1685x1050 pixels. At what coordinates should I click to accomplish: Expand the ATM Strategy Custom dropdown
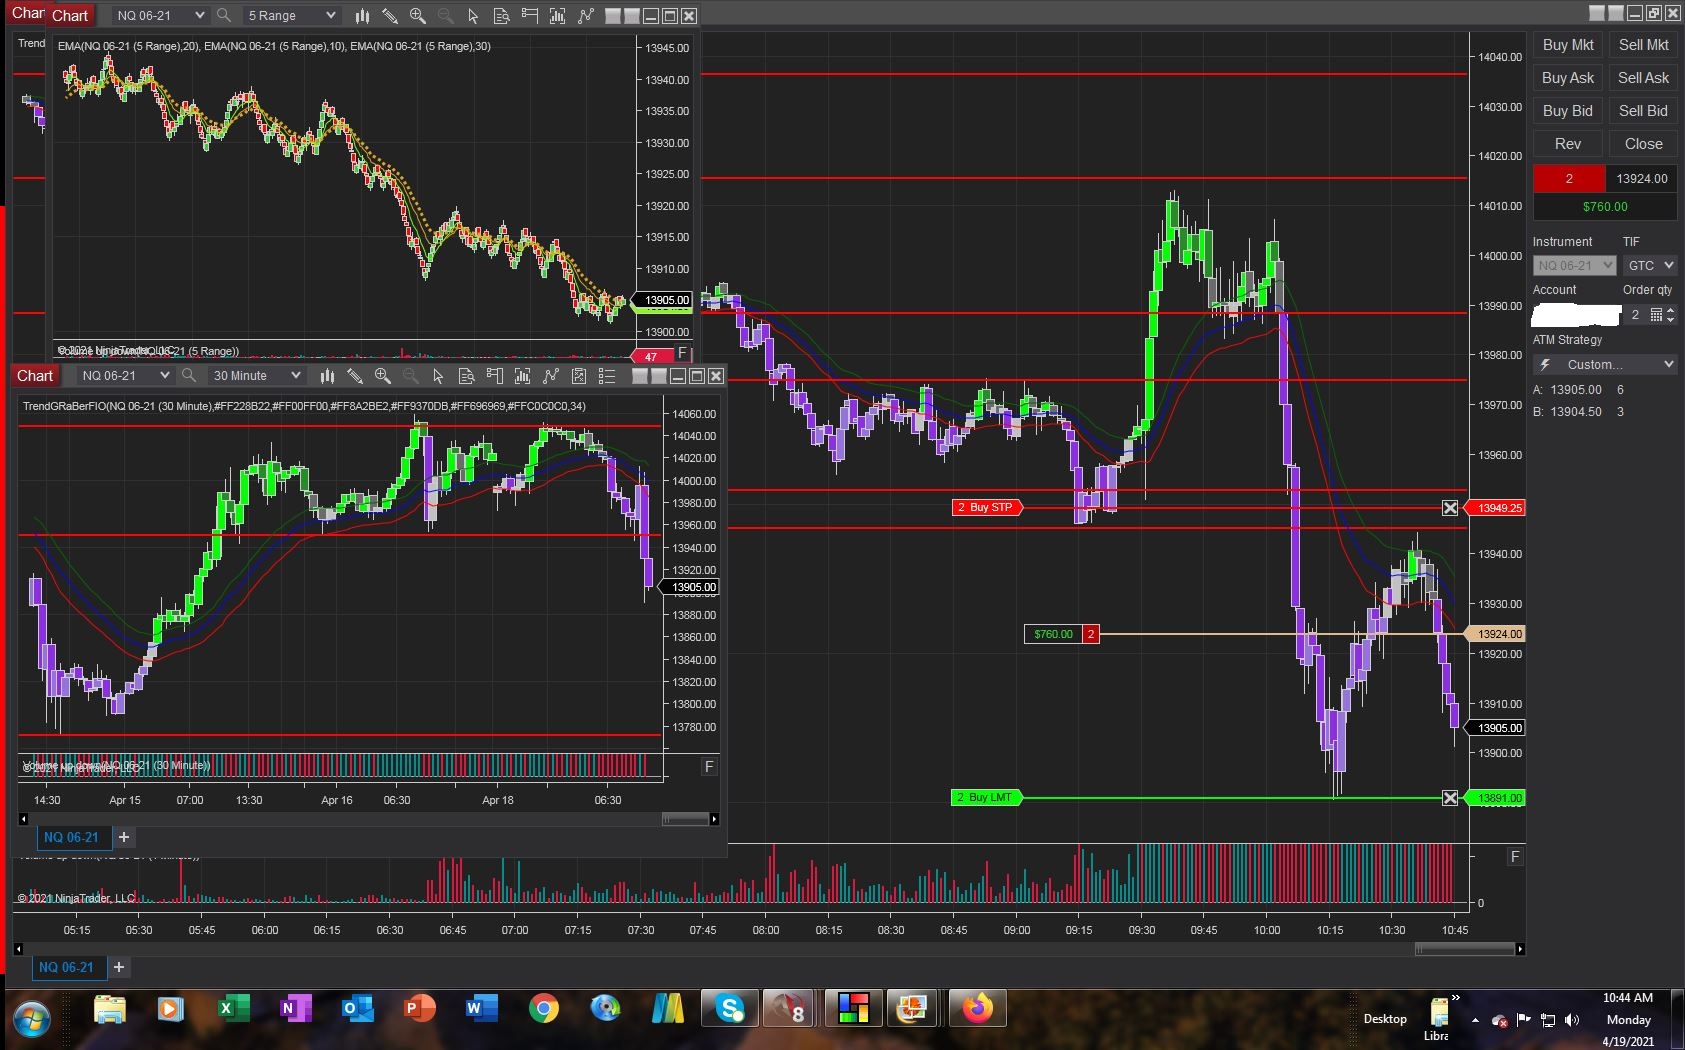[x=1605, y=365]
